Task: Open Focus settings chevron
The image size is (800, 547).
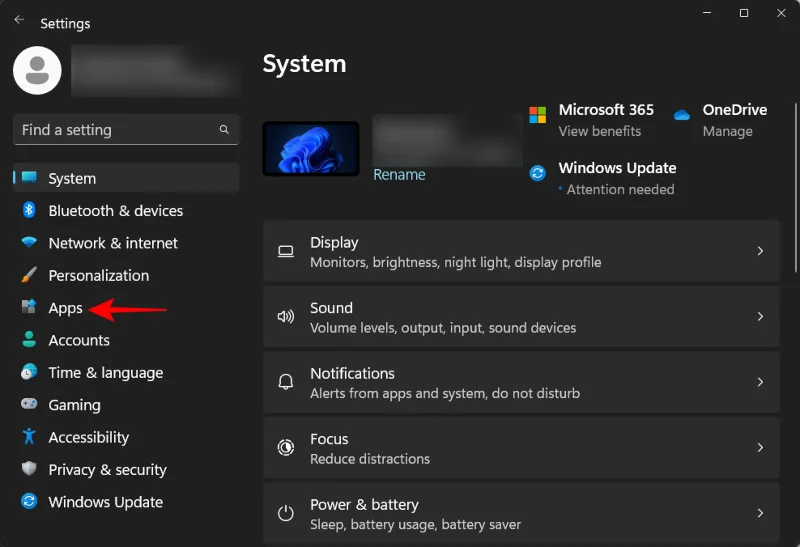Action: pyautogui.click(x=760, y=447)
